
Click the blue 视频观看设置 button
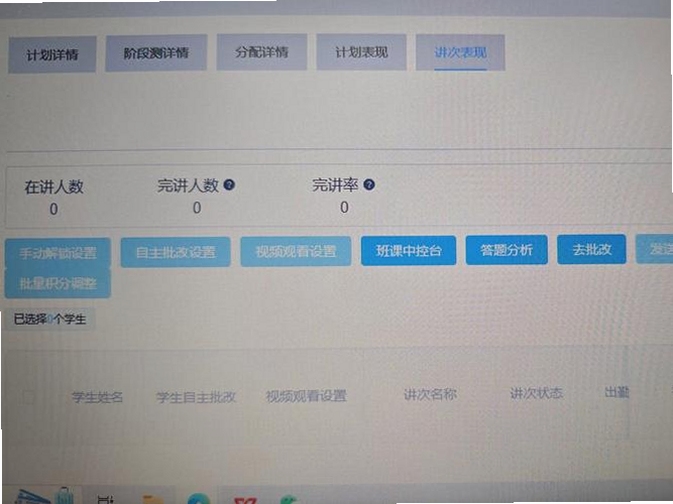pyautogui.click(x=296, y=251)
